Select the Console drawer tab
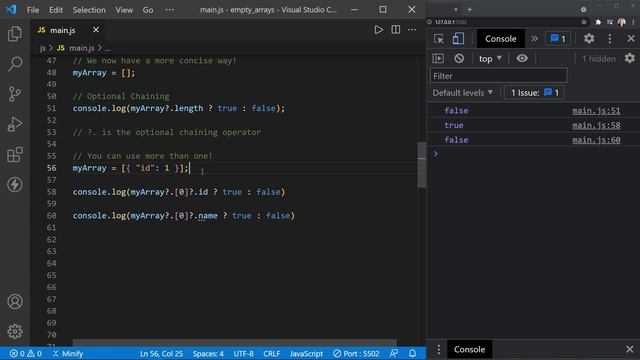Screen dimensions: 640x360 tap(469, 349)
